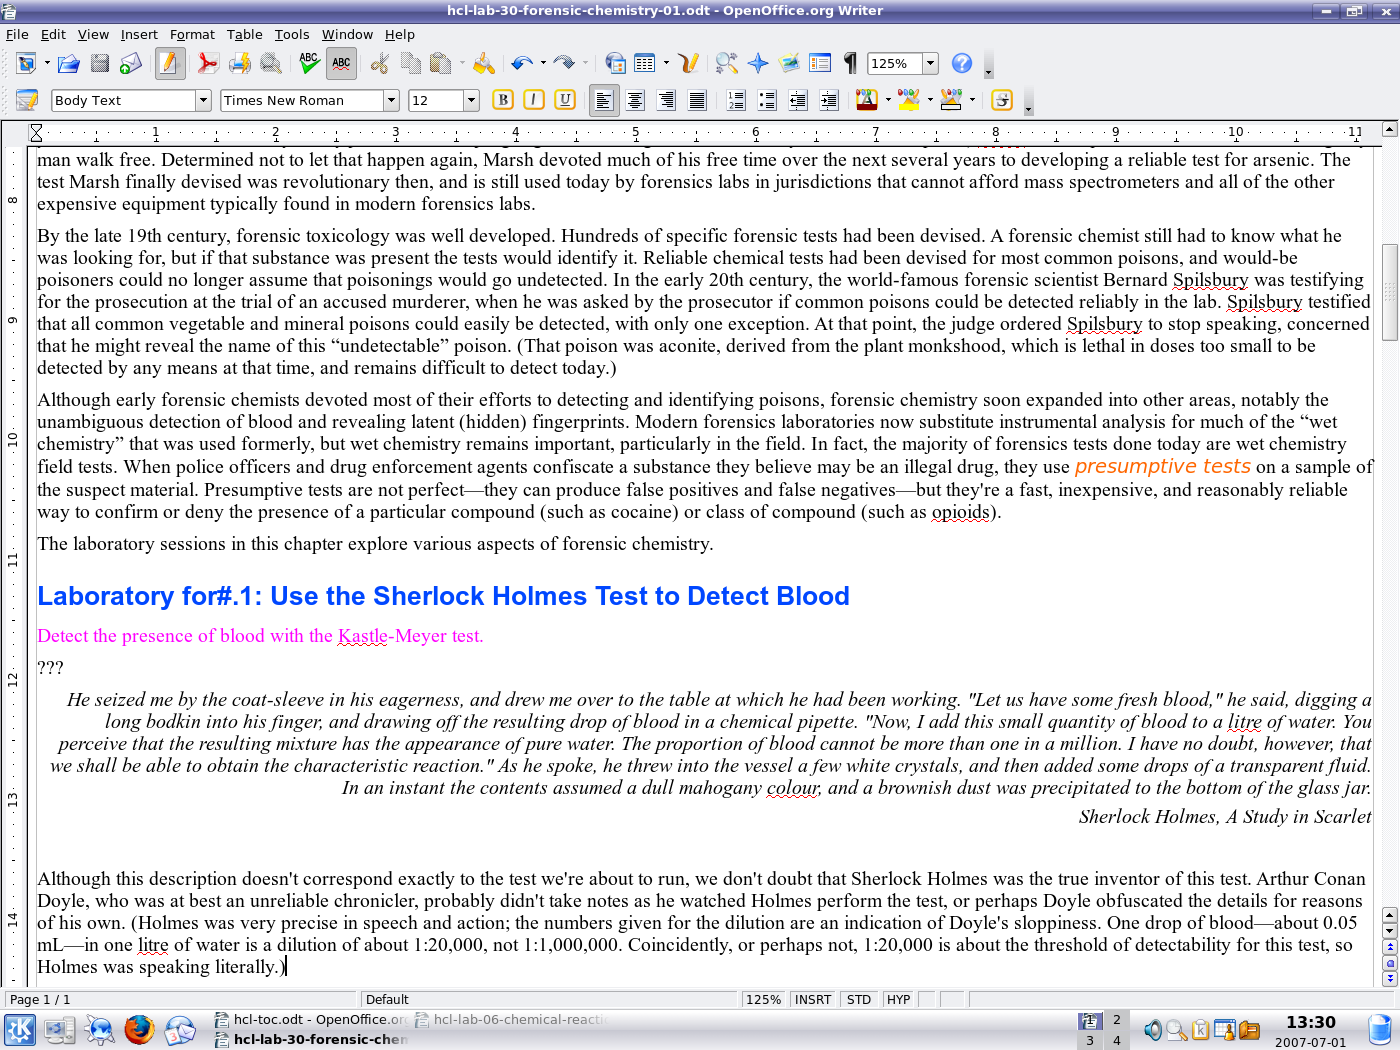This screenshot has height=1050, width=1400.
Task: Open the Table menu
Action: pos(244,34)
